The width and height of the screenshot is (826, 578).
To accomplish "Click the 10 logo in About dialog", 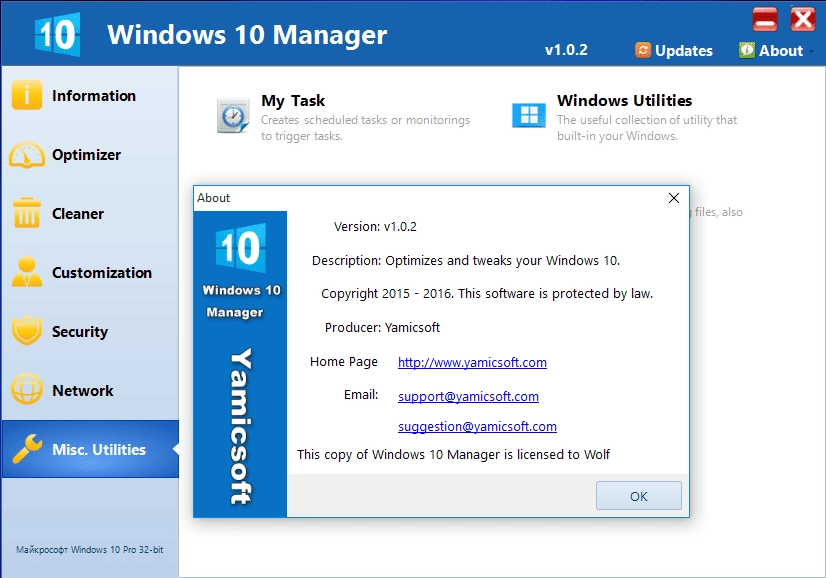I will coord(241,248).
